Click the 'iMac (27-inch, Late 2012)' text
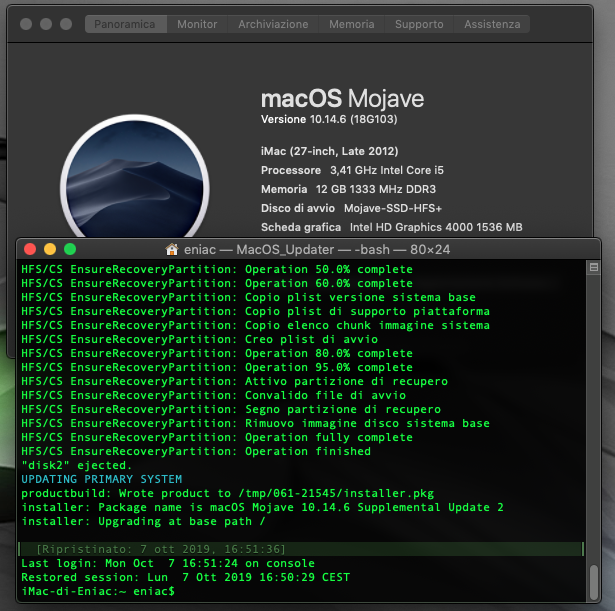The width and height of the screenshot is (615, 611). click(329, 151)
